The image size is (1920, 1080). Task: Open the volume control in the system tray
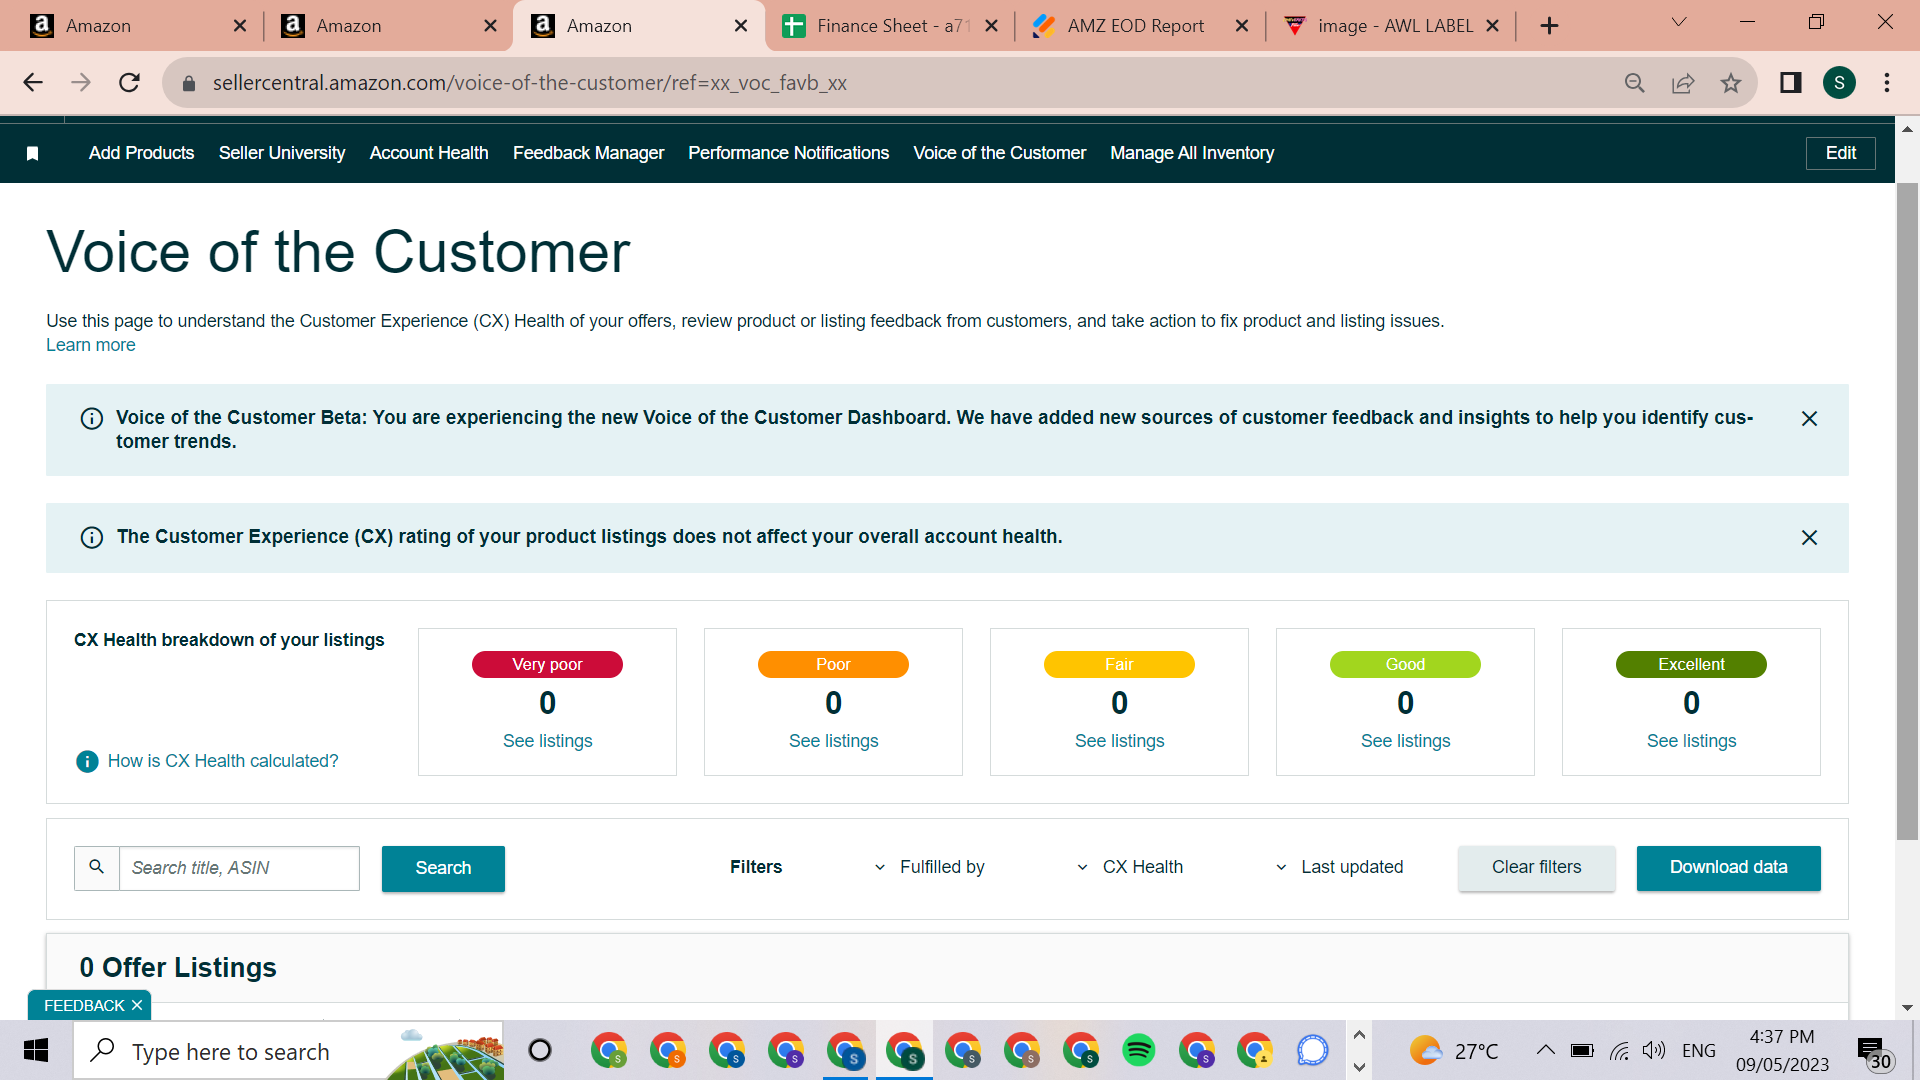point(1654,1050)
